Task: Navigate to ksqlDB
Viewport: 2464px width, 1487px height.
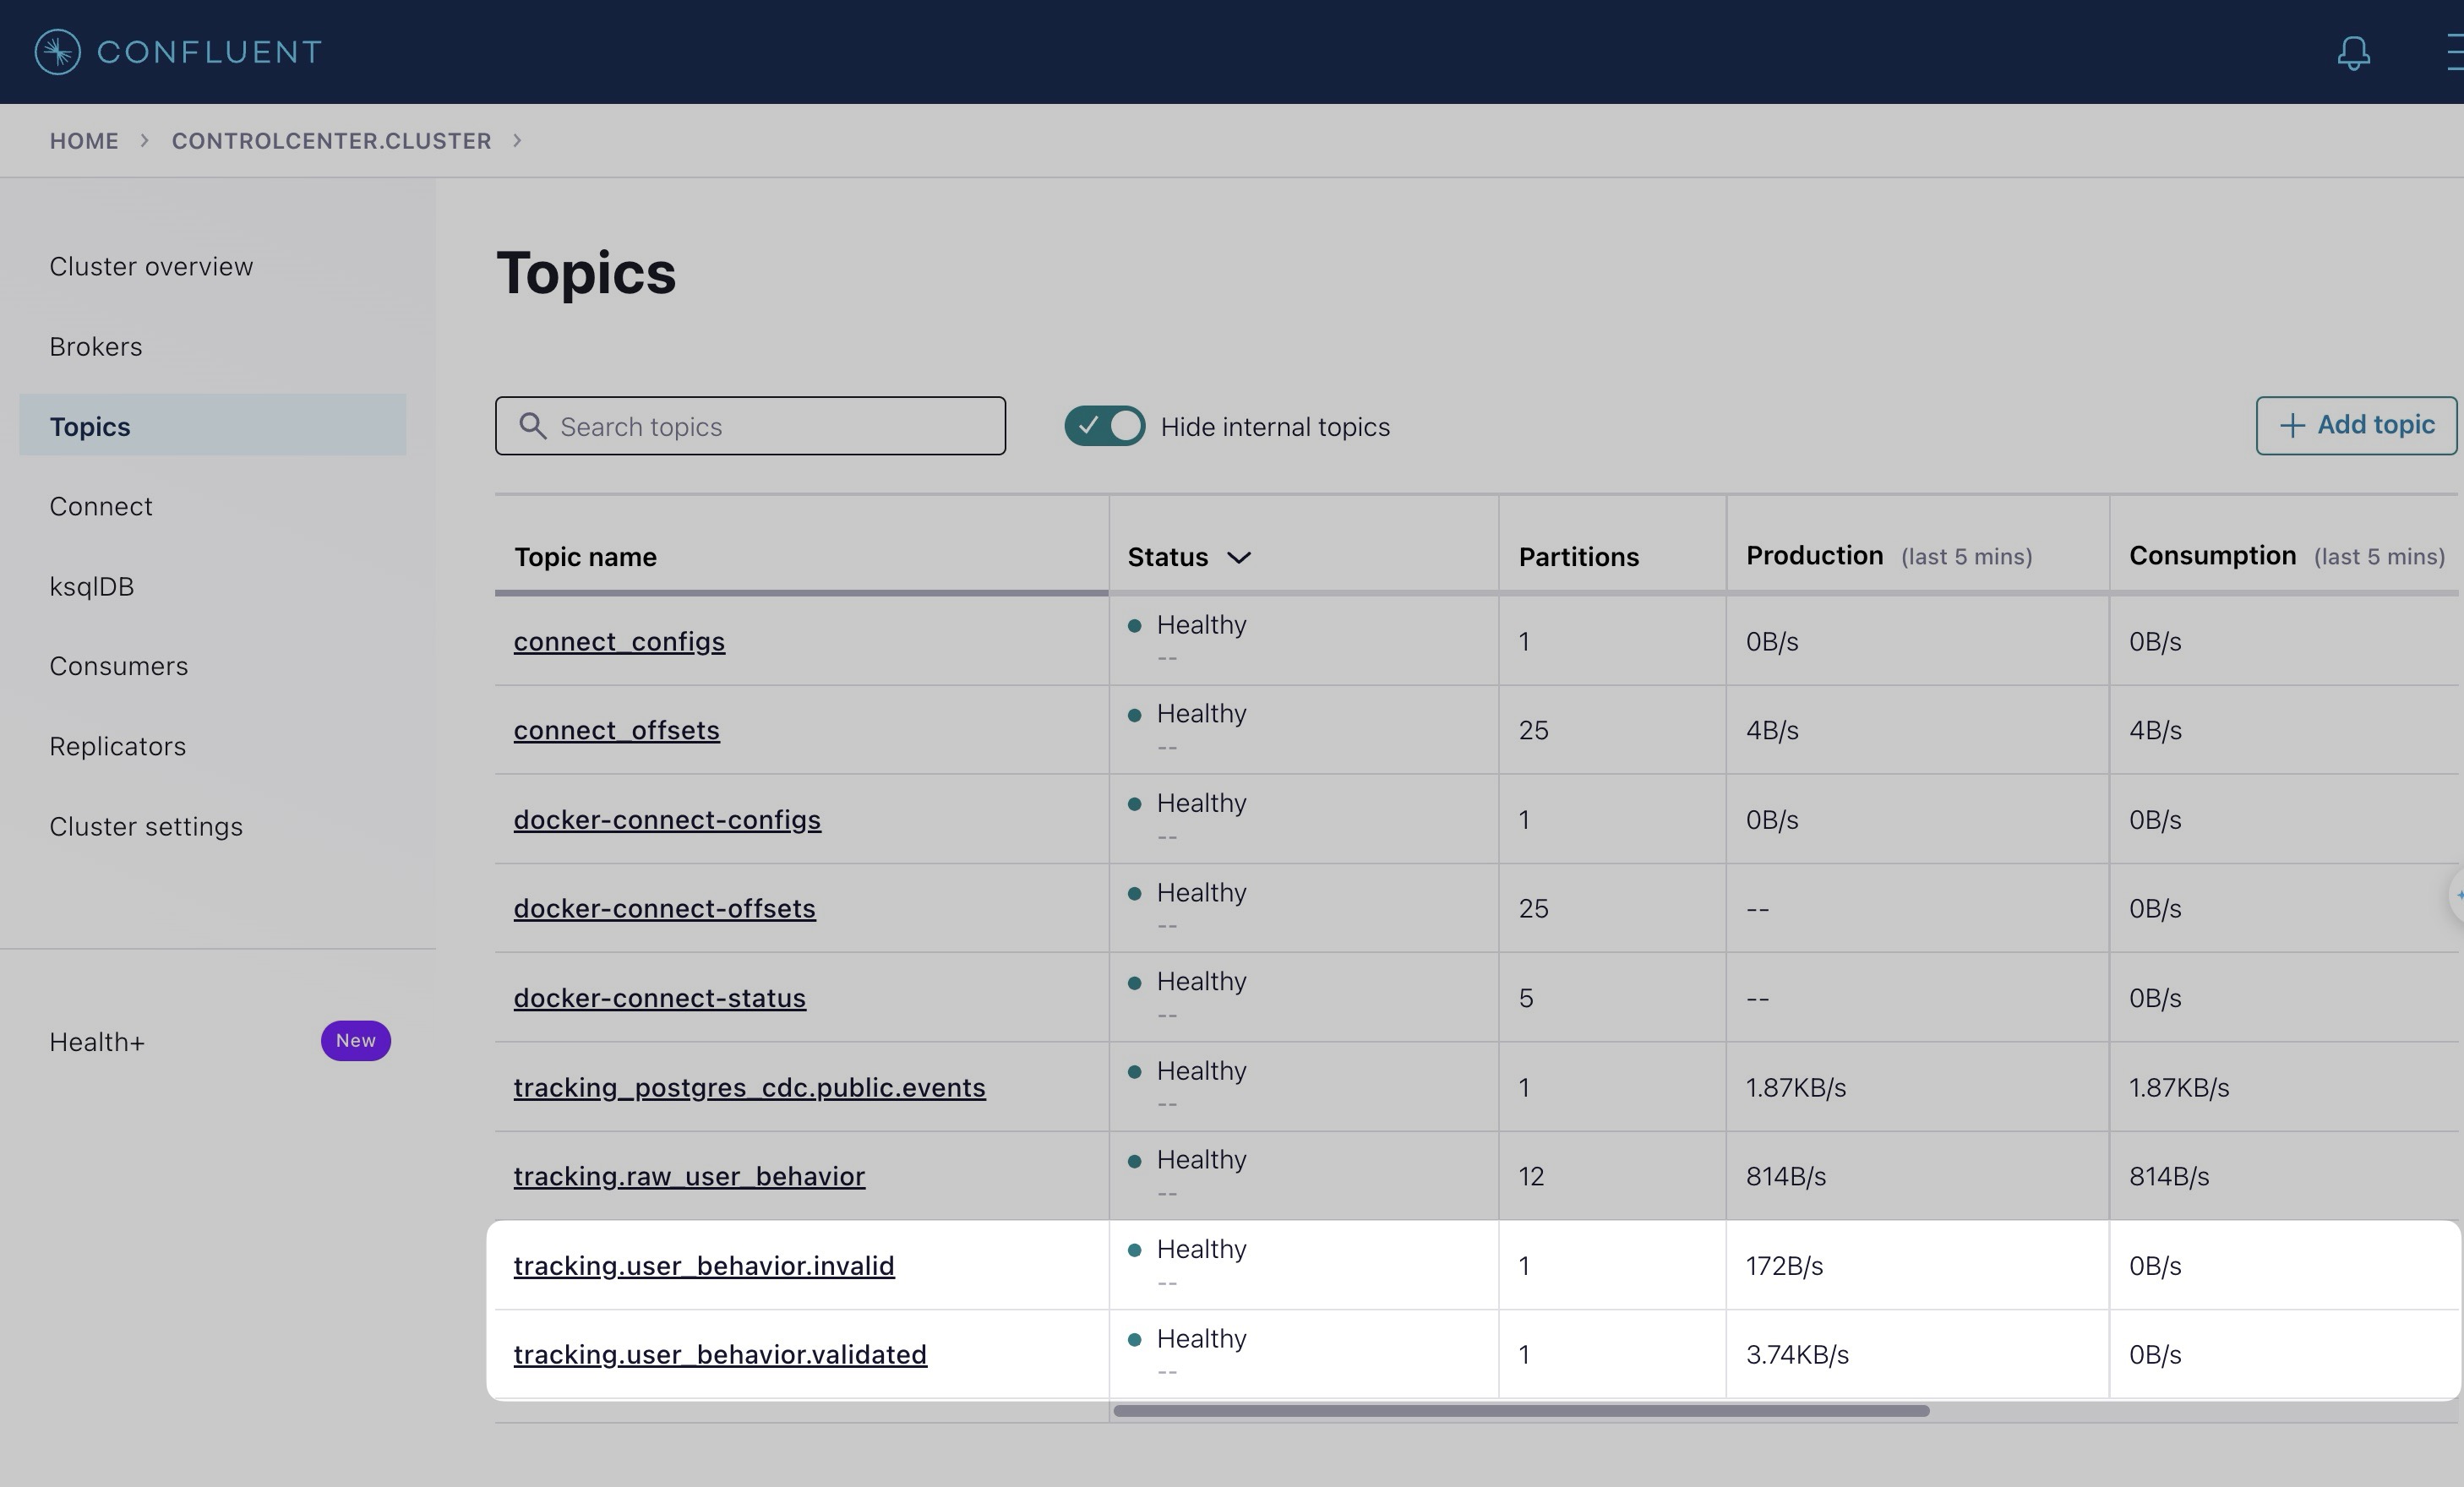Action: (x=92, y=587)
